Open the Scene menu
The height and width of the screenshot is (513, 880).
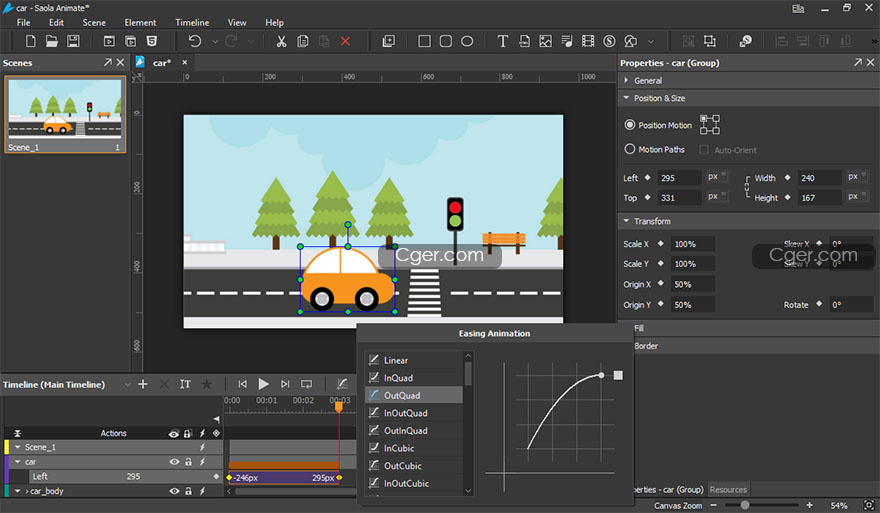tap(94, 22)
